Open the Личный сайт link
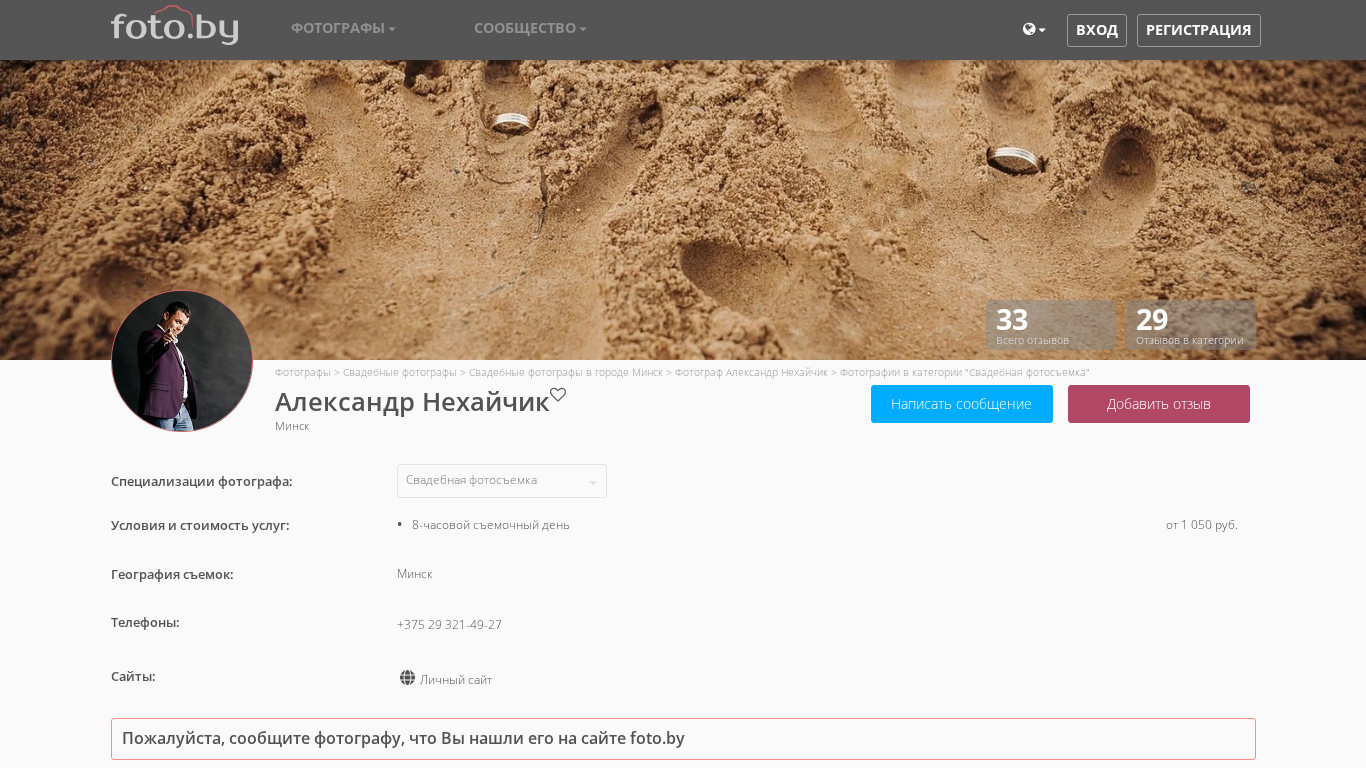Viewport: 1366px width, 768px height. (x=456, y=680)
